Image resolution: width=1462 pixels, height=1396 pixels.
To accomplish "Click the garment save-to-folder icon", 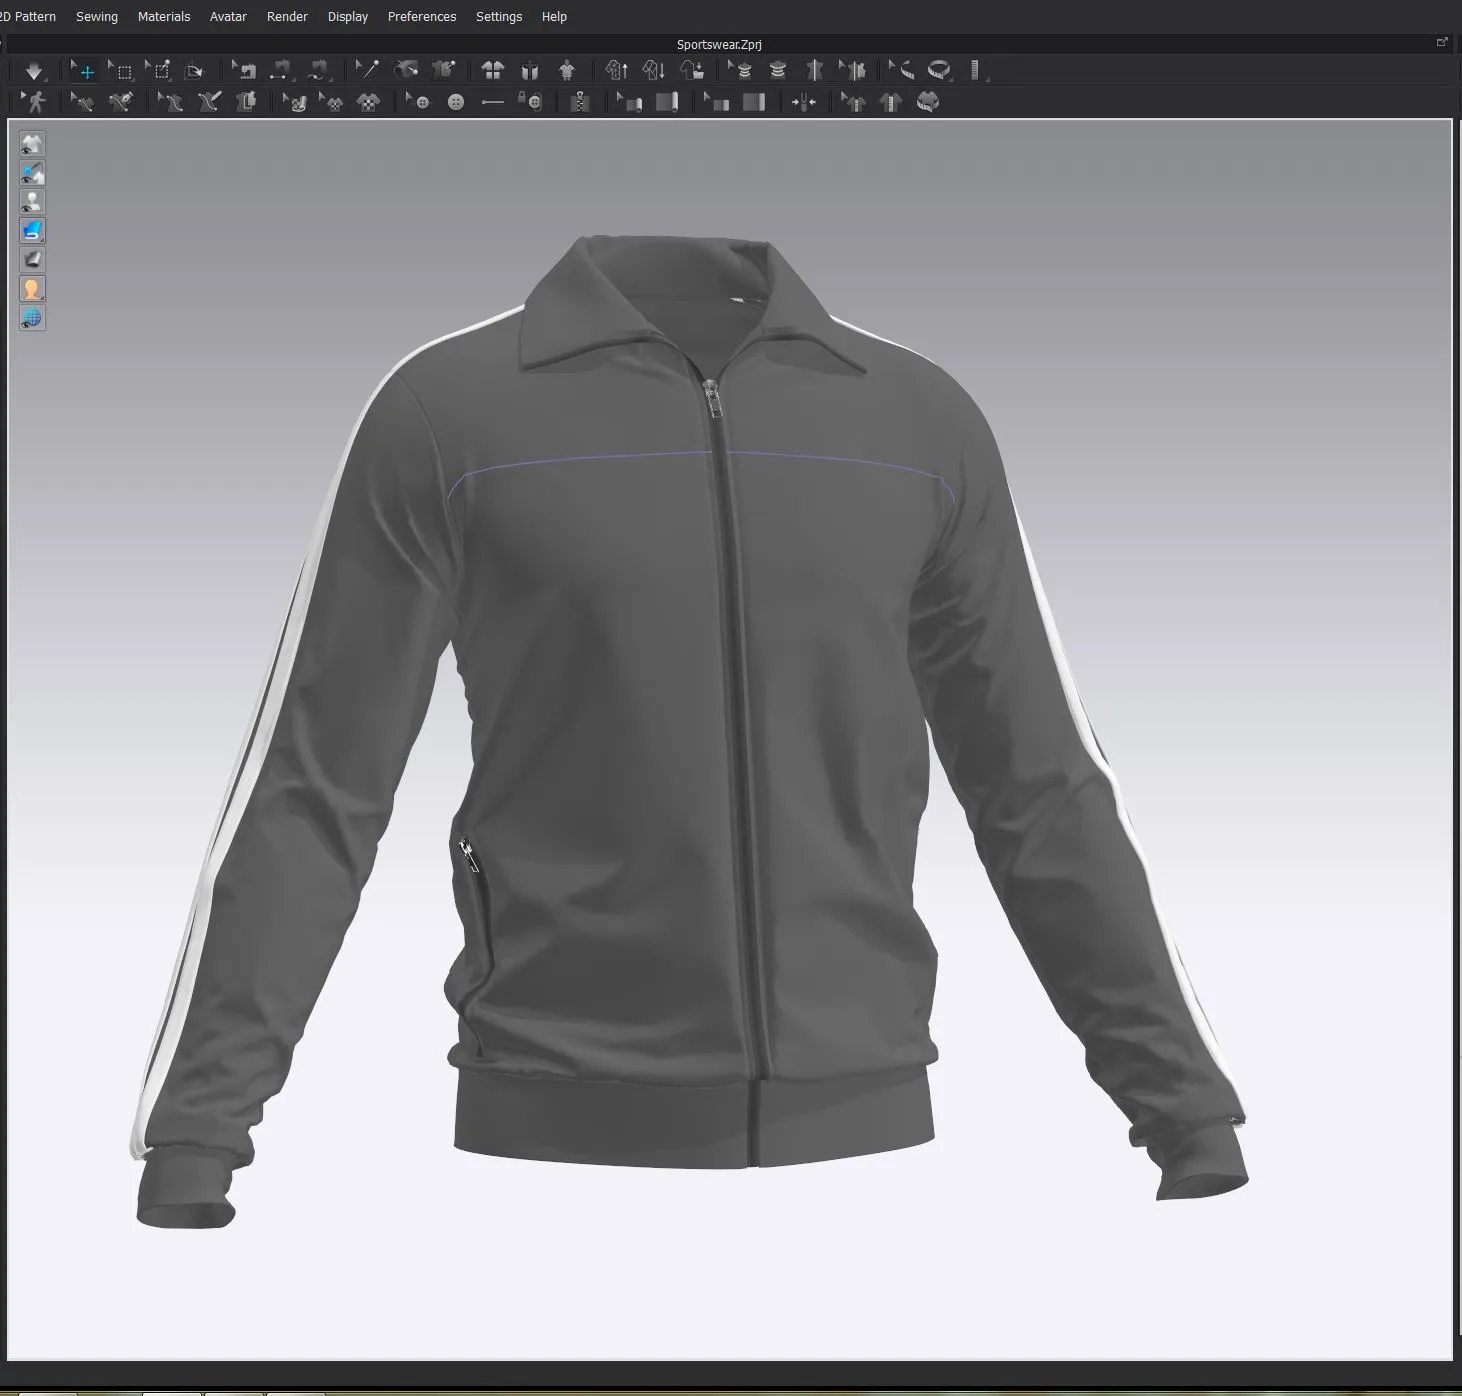I will point(692,70).
